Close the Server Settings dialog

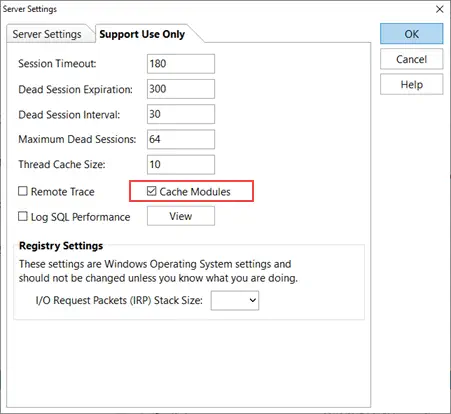[440, 9]
